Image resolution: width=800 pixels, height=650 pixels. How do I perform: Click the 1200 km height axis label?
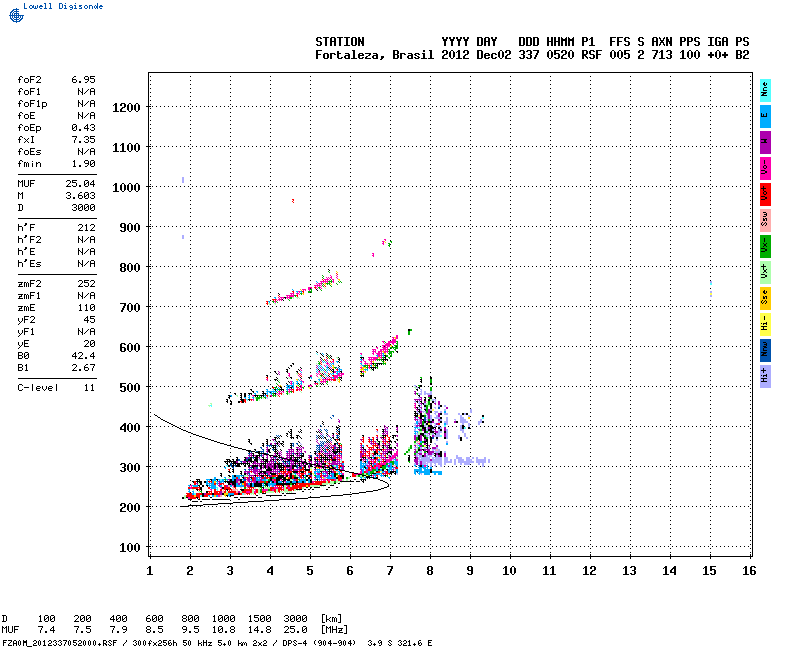click(x=126, y=108)
